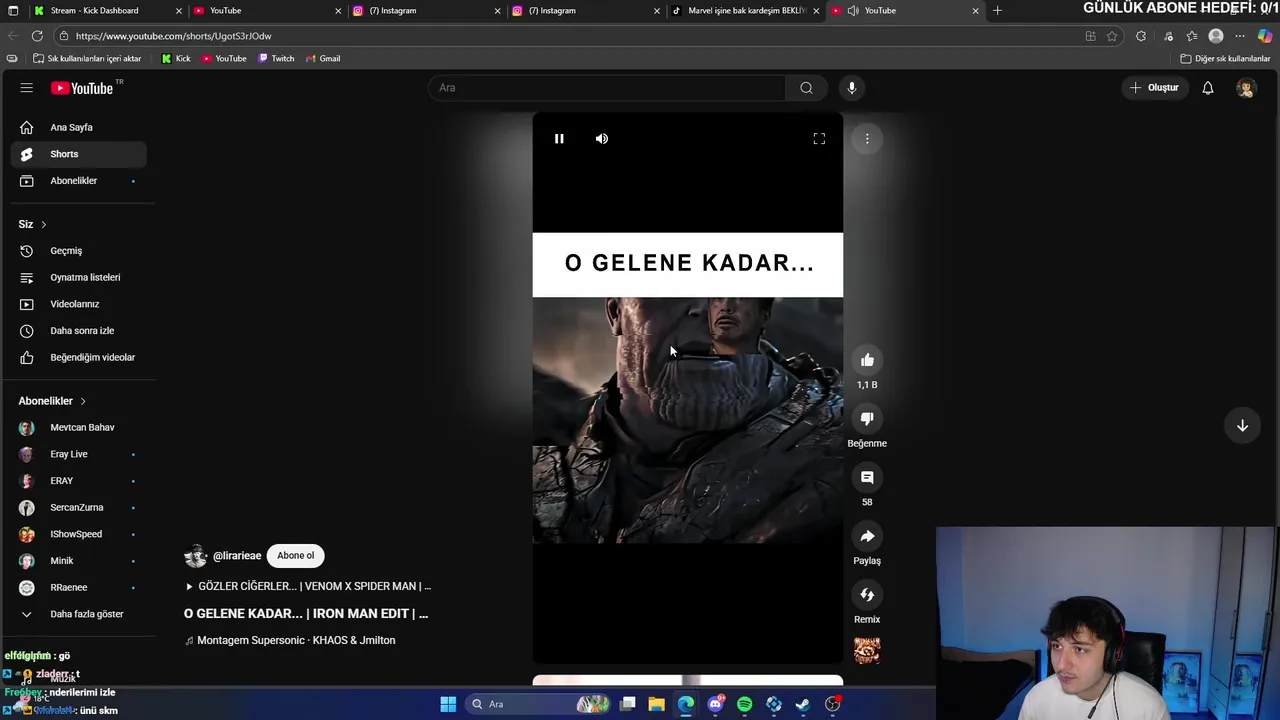Open Daha sonra izle list
The height and width of the screenshot is (720, 1280).
(79, 331)
